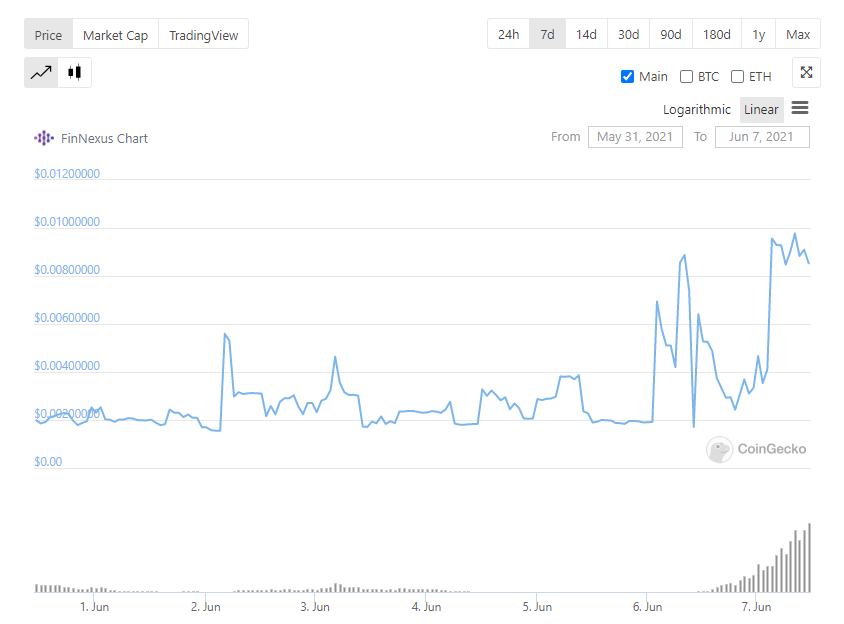Image resolution: width=844 pixels, height=624 pixels.
Task: Click the $0.01000000 axis label
Action: [67, 221]
